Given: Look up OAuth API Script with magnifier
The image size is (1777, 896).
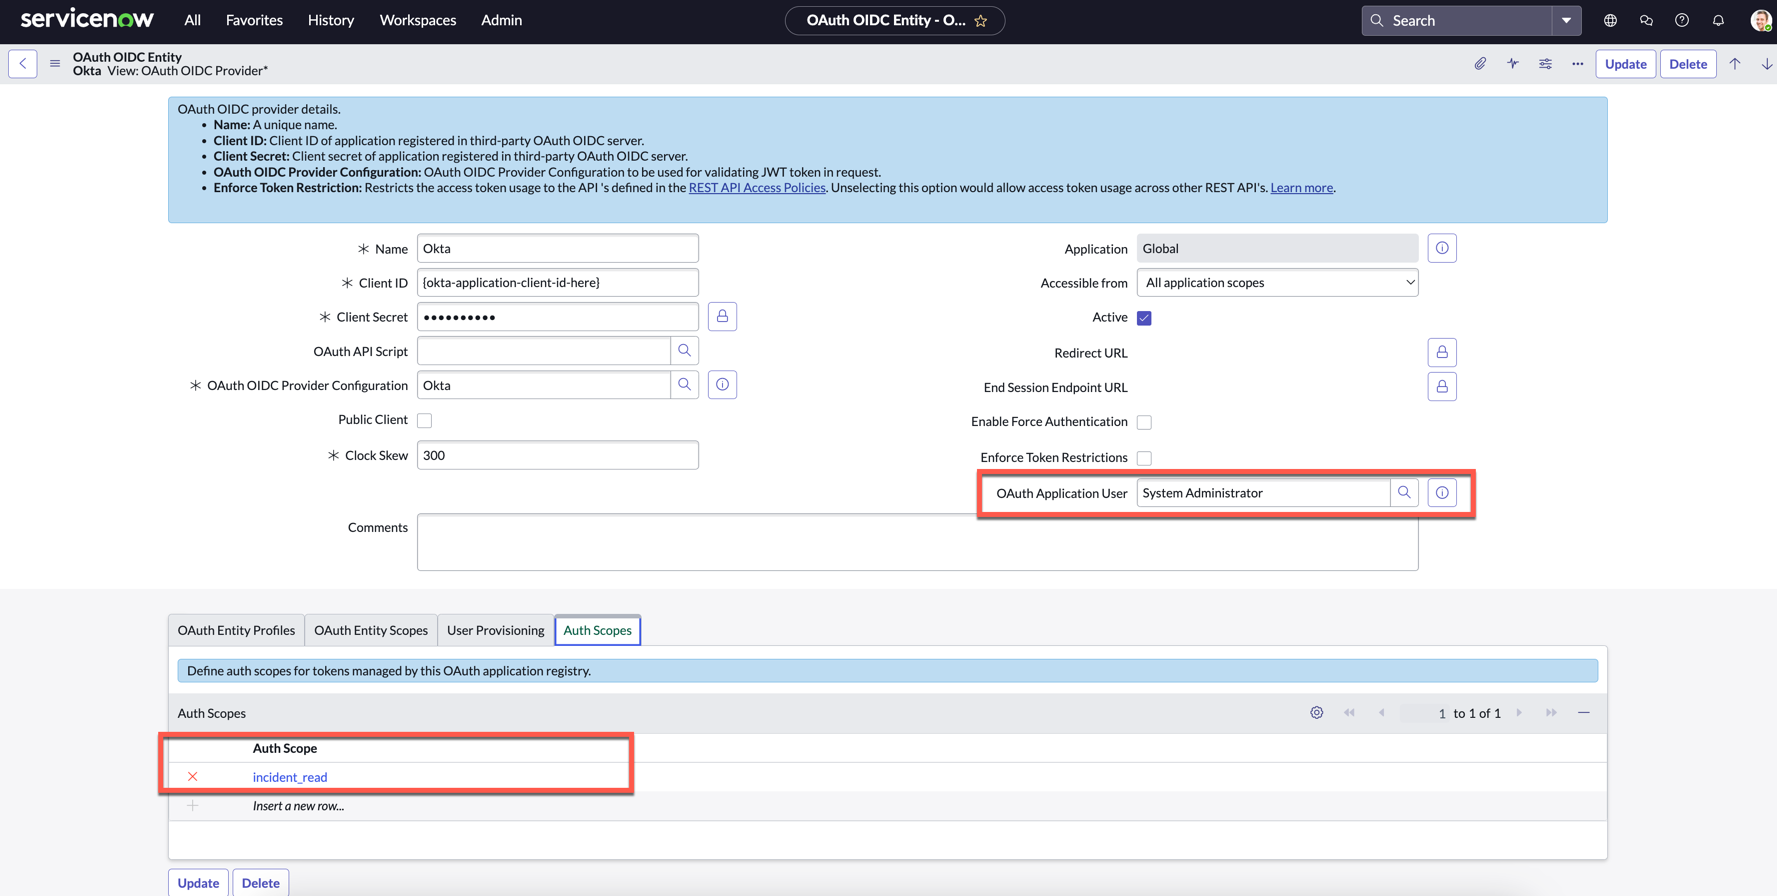Looking at the screenshot, I should [x=684, y=351].
